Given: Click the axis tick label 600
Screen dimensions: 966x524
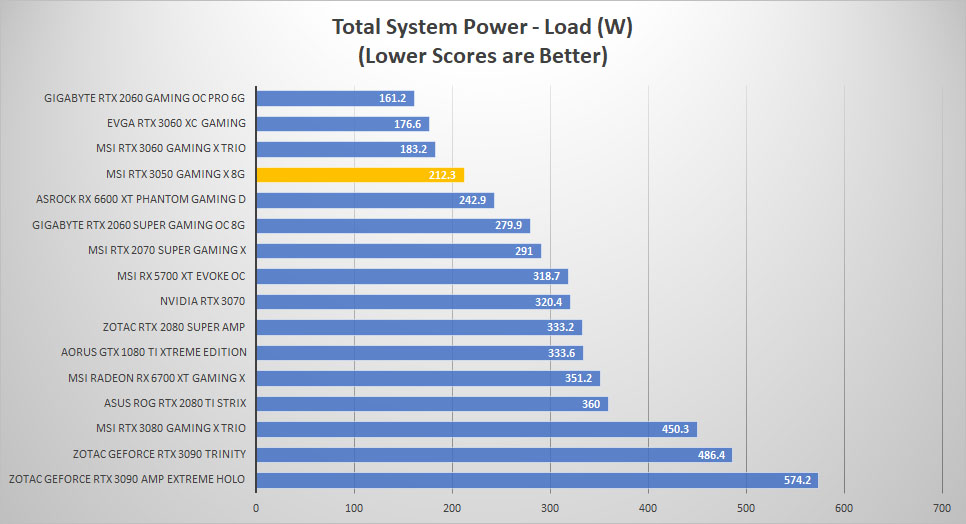Looking at the screenshot, I should coord(844,509).
